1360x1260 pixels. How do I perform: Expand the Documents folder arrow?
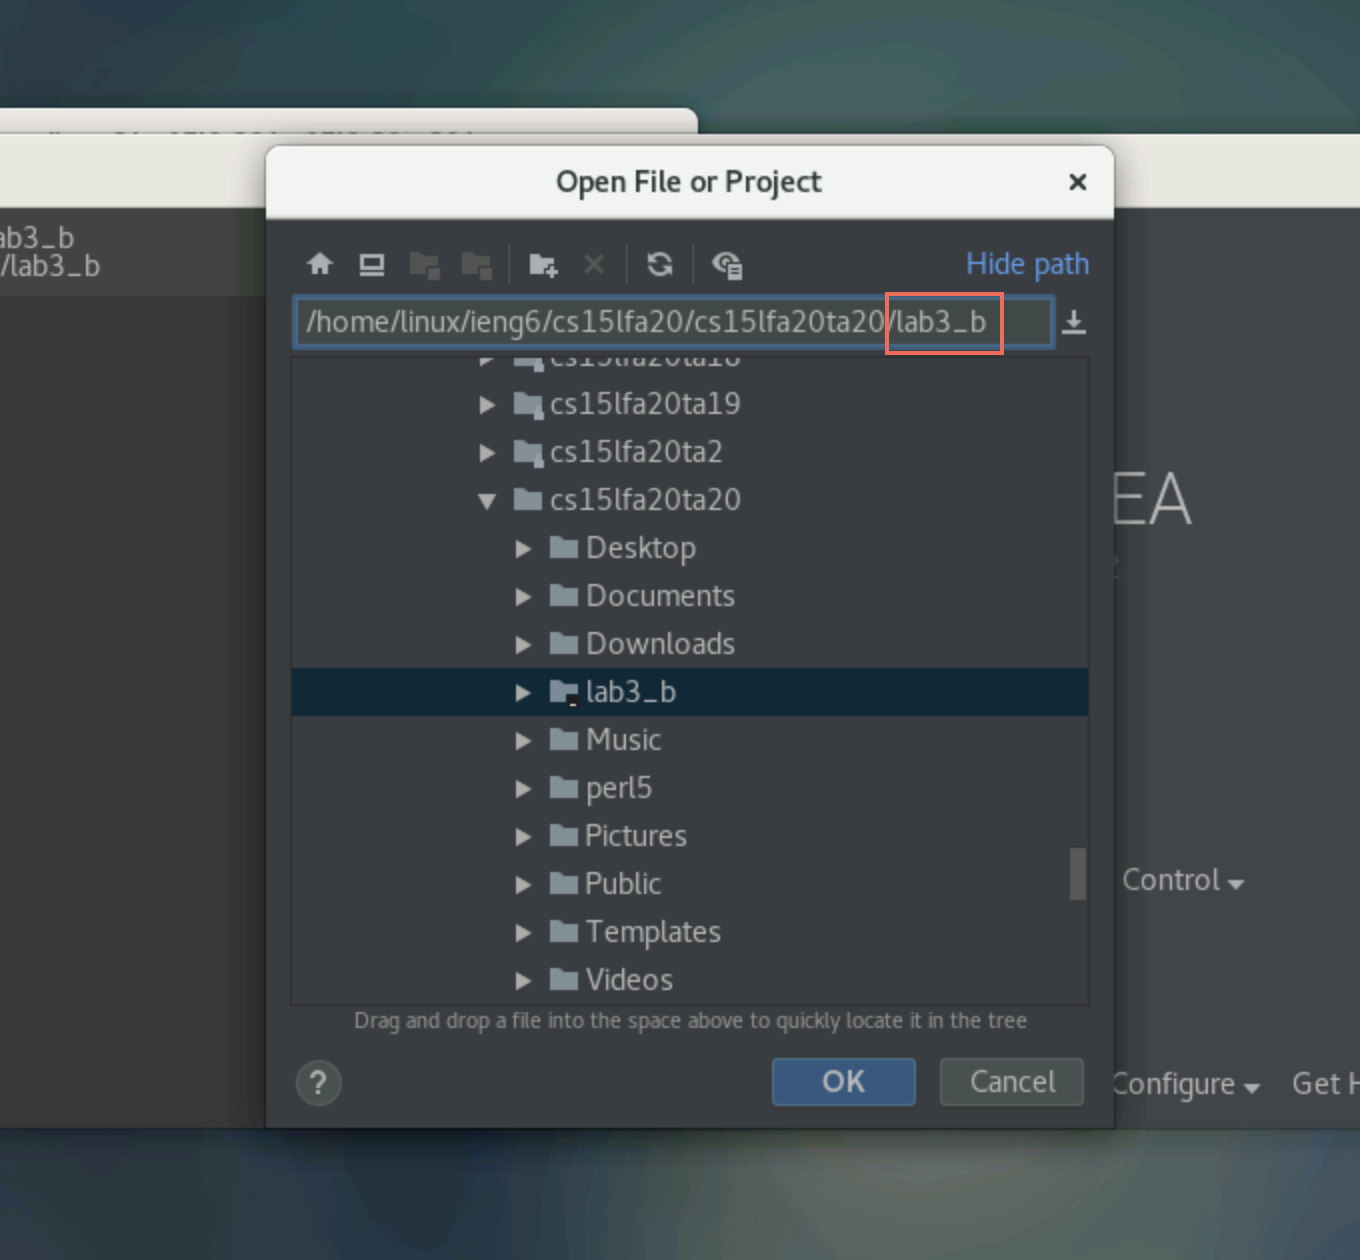522,596
